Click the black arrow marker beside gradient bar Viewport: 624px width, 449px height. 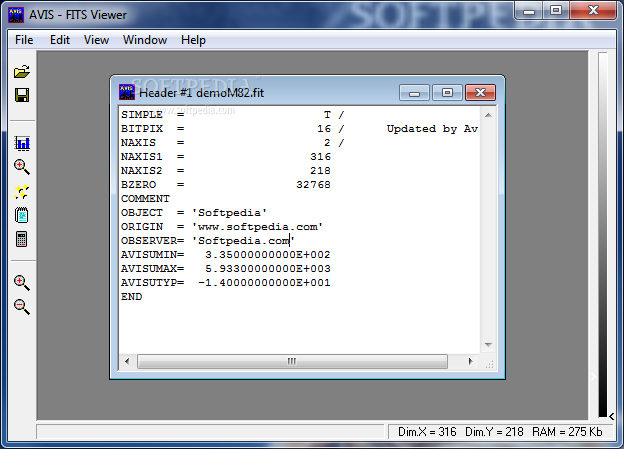(x=612, y=416)
